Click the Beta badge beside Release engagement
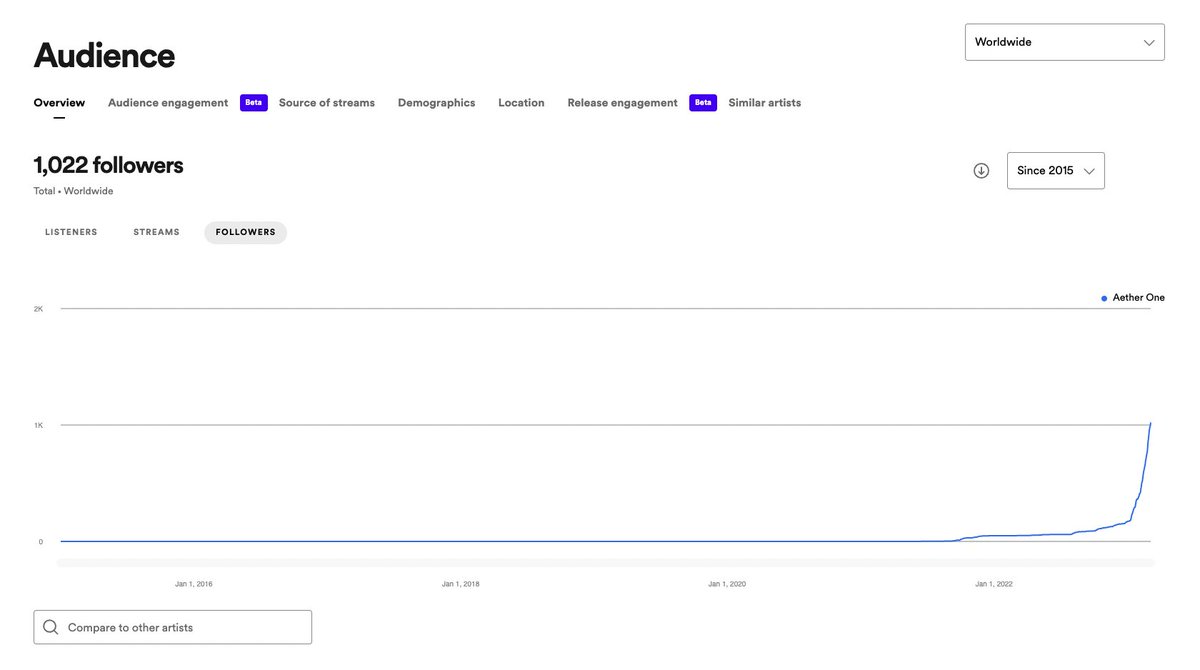This screenshot has width=1200, height=670. 703,103
